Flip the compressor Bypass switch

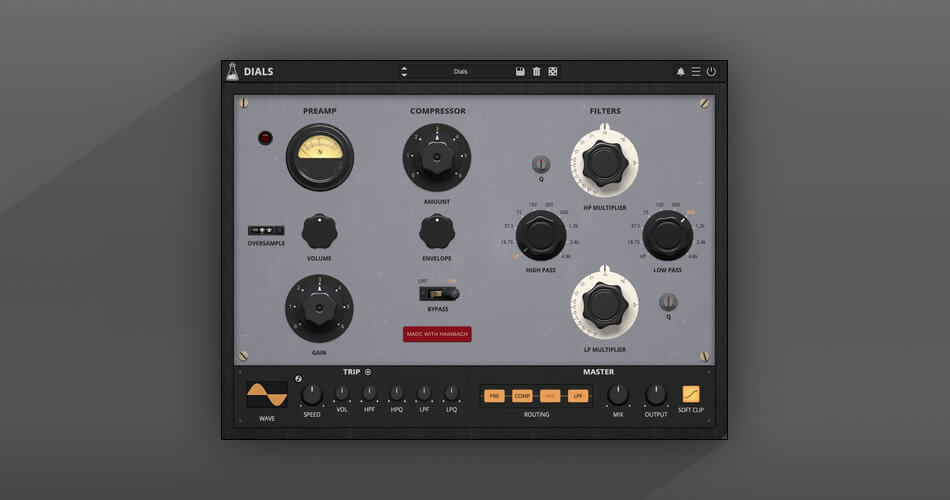(x=439, y=293)
